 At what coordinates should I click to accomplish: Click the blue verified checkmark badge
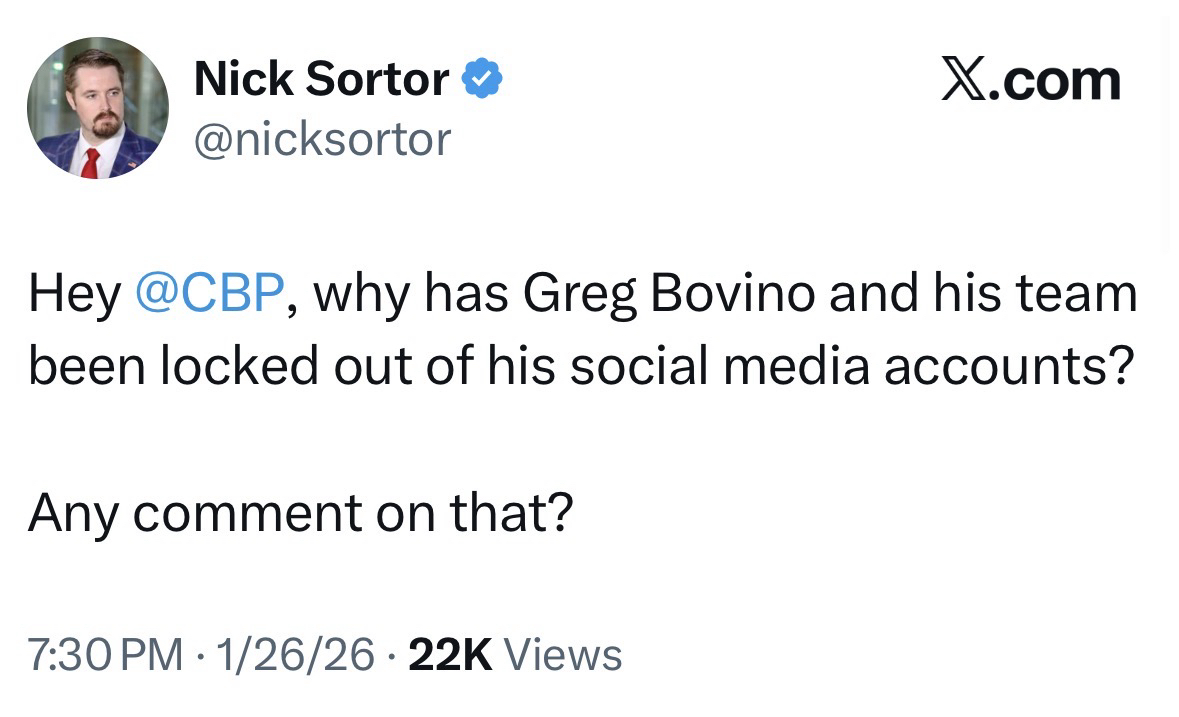pyautogui.click(x=481, y=79)
